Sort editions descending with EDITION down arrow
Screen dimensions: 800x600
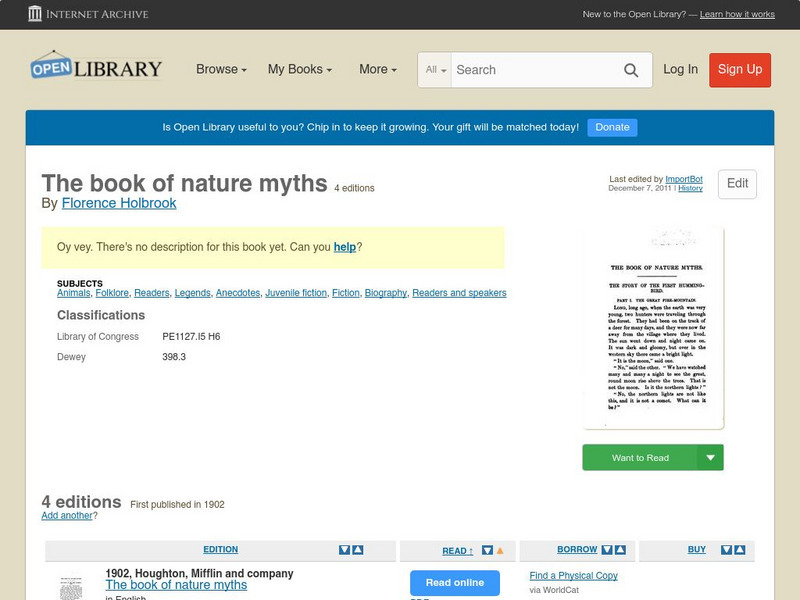342,549
